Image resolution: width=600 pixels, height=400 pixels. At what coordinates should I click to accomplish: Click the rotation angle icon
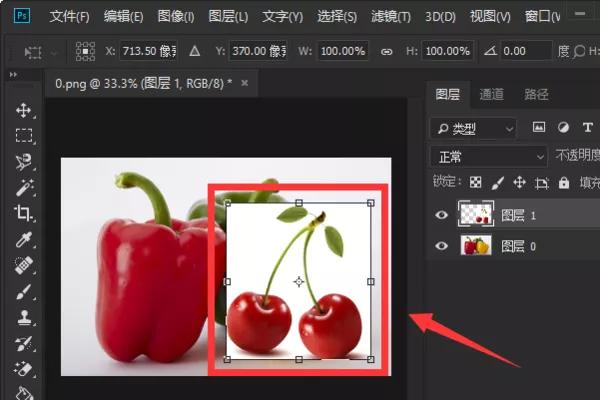pyautogui.click(x=490, y=51)
